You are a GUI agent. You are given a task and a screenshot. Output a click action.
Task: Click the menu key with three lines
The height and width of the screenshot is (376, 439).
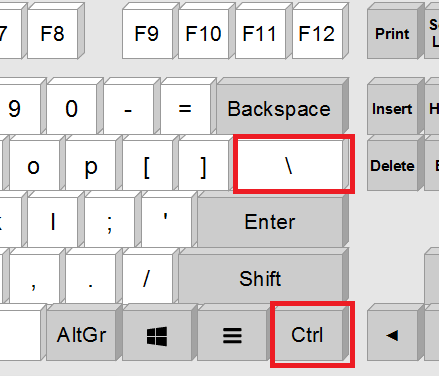point(232,332)
